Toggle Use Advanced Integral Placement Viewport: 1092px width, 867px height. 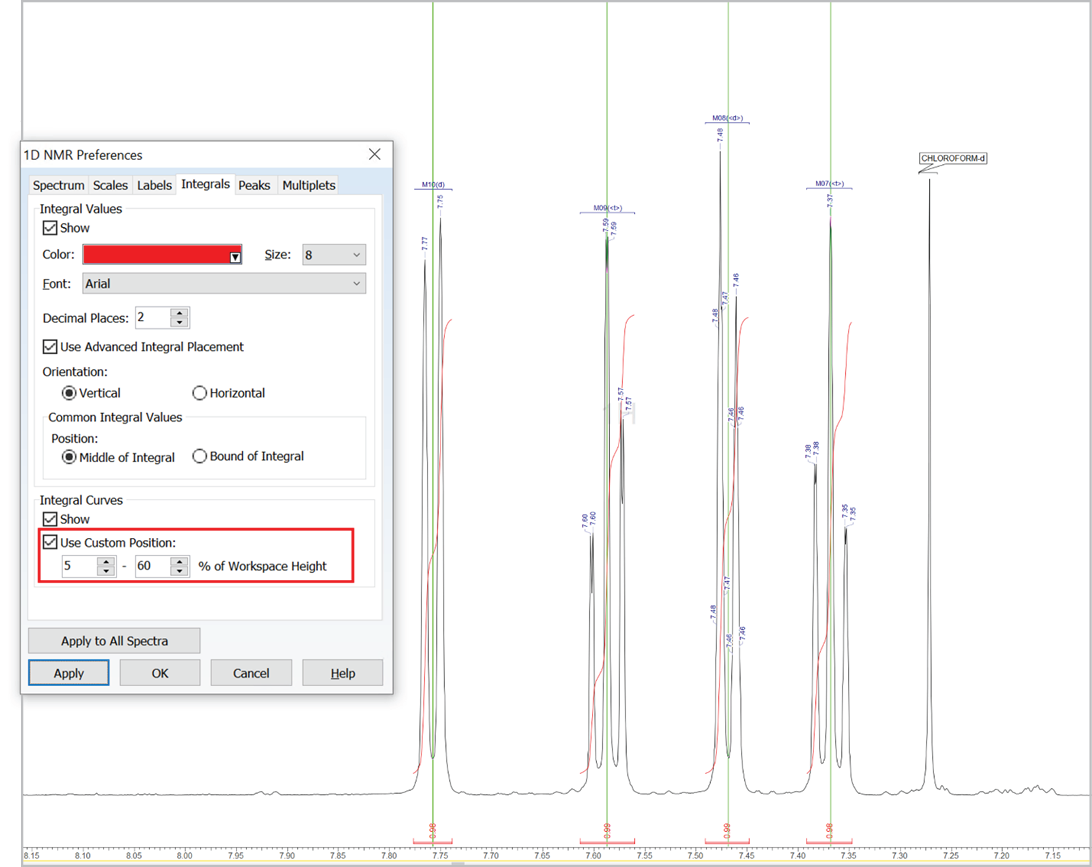coord(49,346)
